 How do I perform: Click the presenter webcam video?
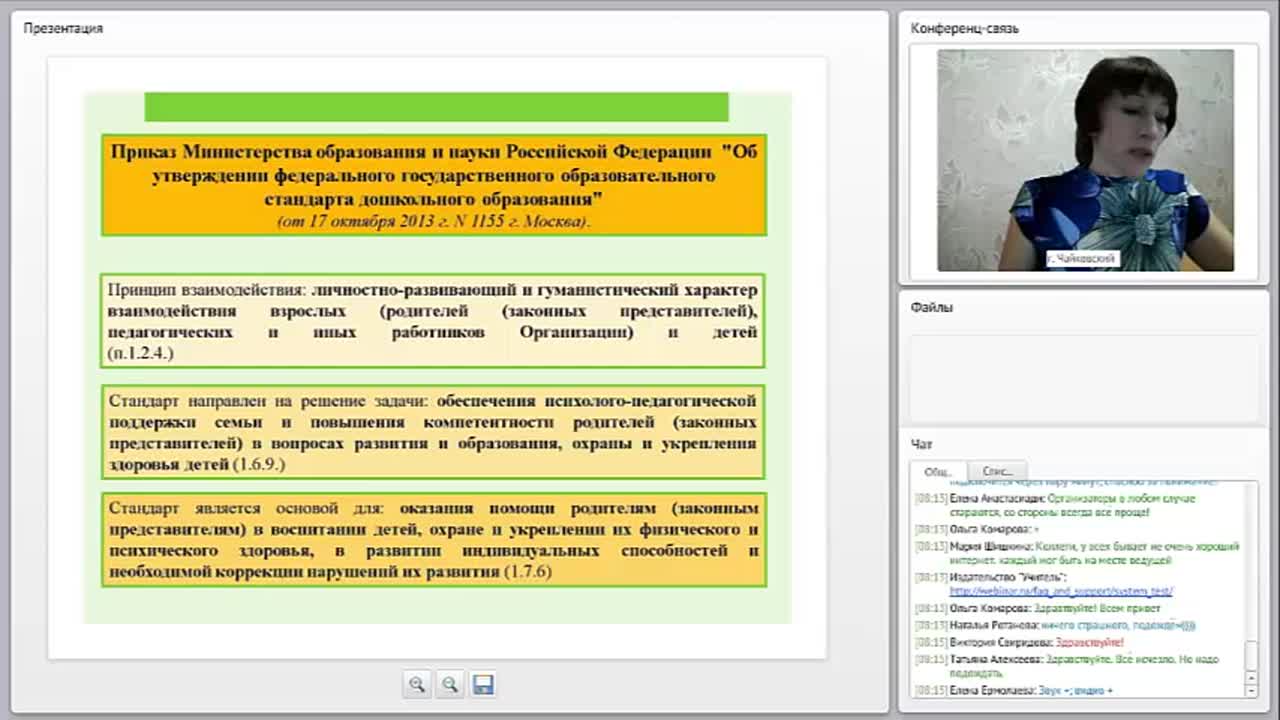[1085, 160]
